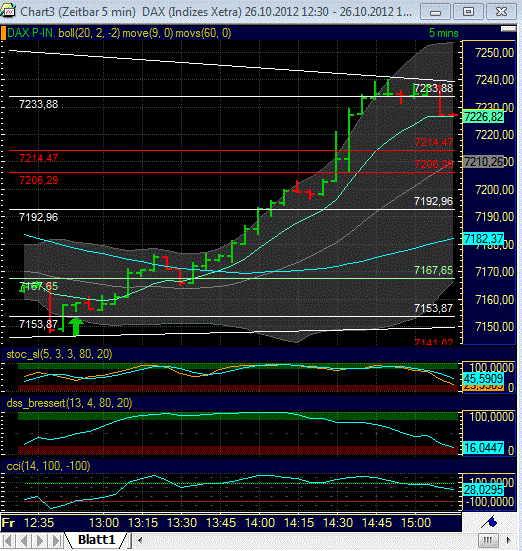Click the horizontal scrollbar left arrow
This screenshot has height=551, width=522.
[140, 540]
